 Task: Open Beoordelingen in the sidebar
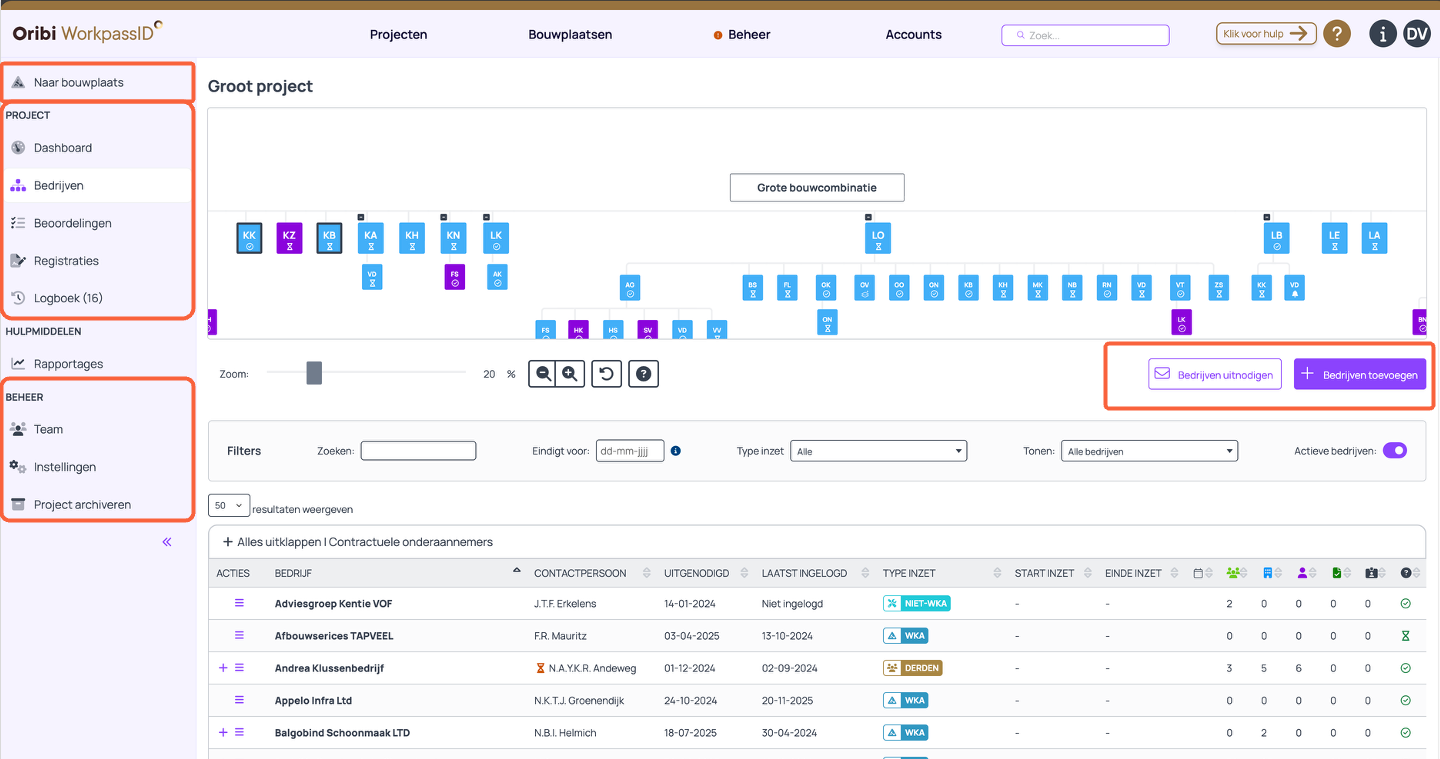coord(72,223)
